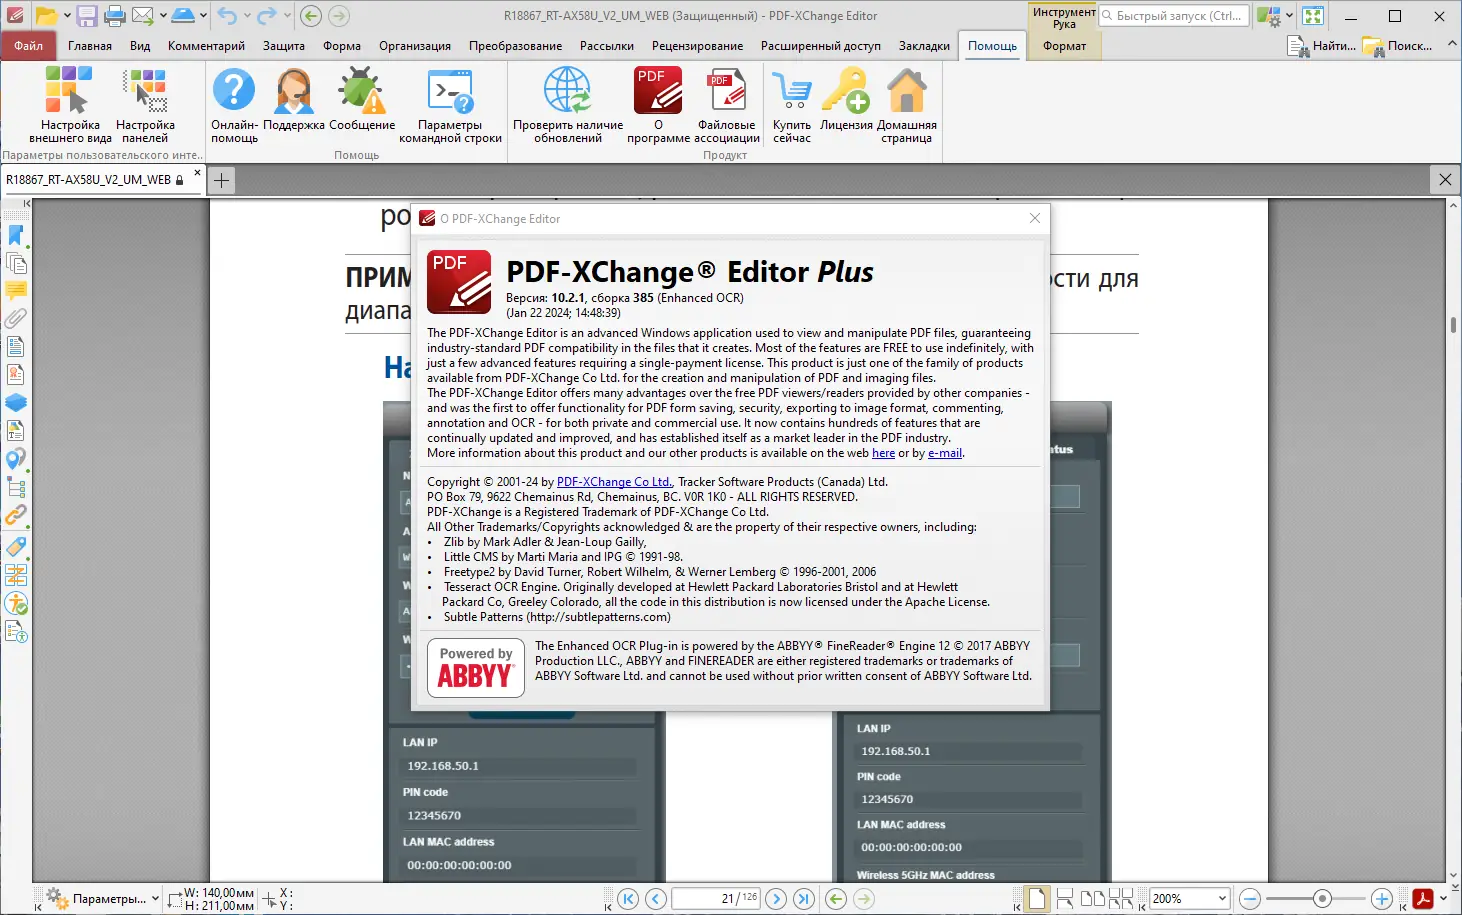This screenshot has width=1462, height=915.
Task: Click the red Adobe PDF icon in status bar
Action: click(x=1422, y=899)
